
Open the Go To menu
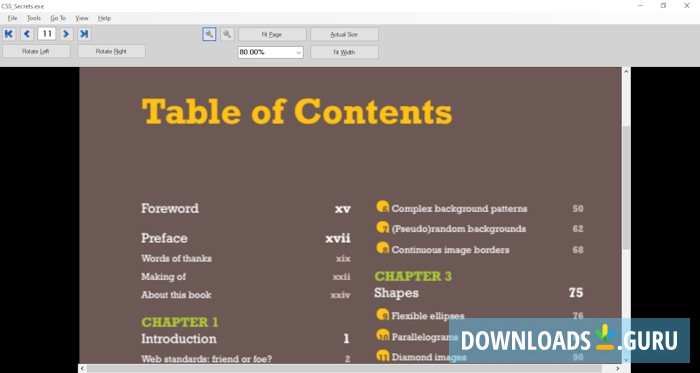[x=58, y=18]
